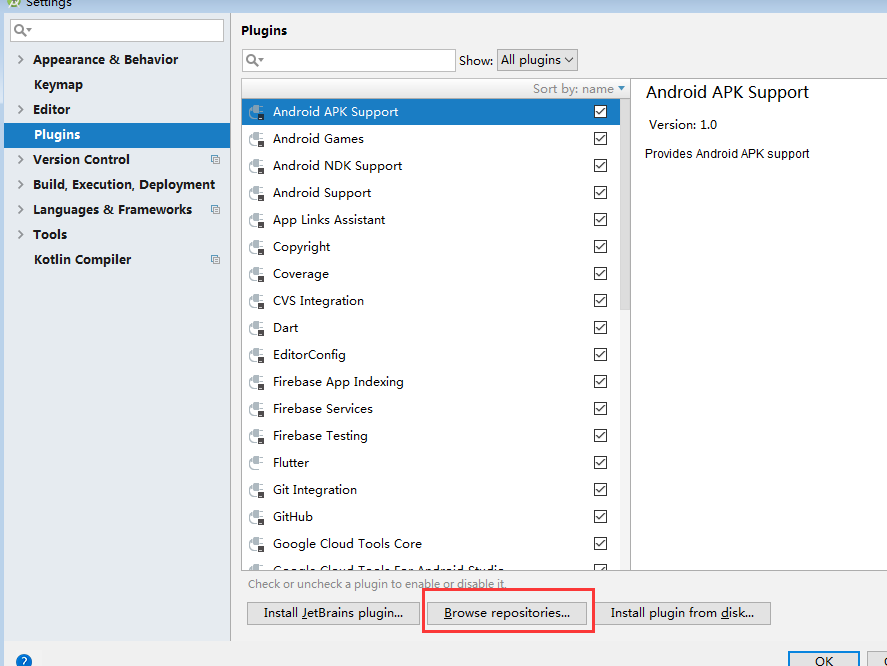Click the plugin icon beside CVS Integration
The image size is (887, 666).
(x=257, y=301)
